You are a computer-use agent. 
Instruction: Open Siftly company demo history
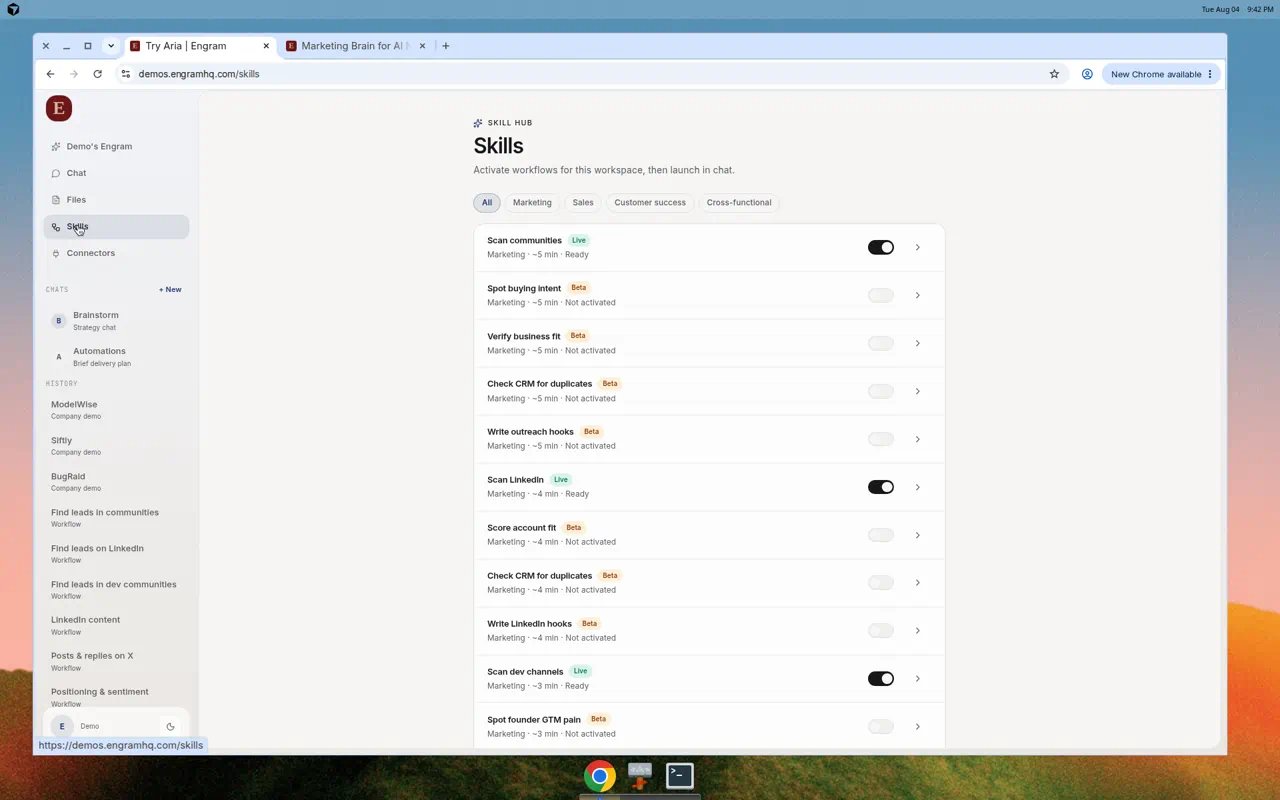116,446
